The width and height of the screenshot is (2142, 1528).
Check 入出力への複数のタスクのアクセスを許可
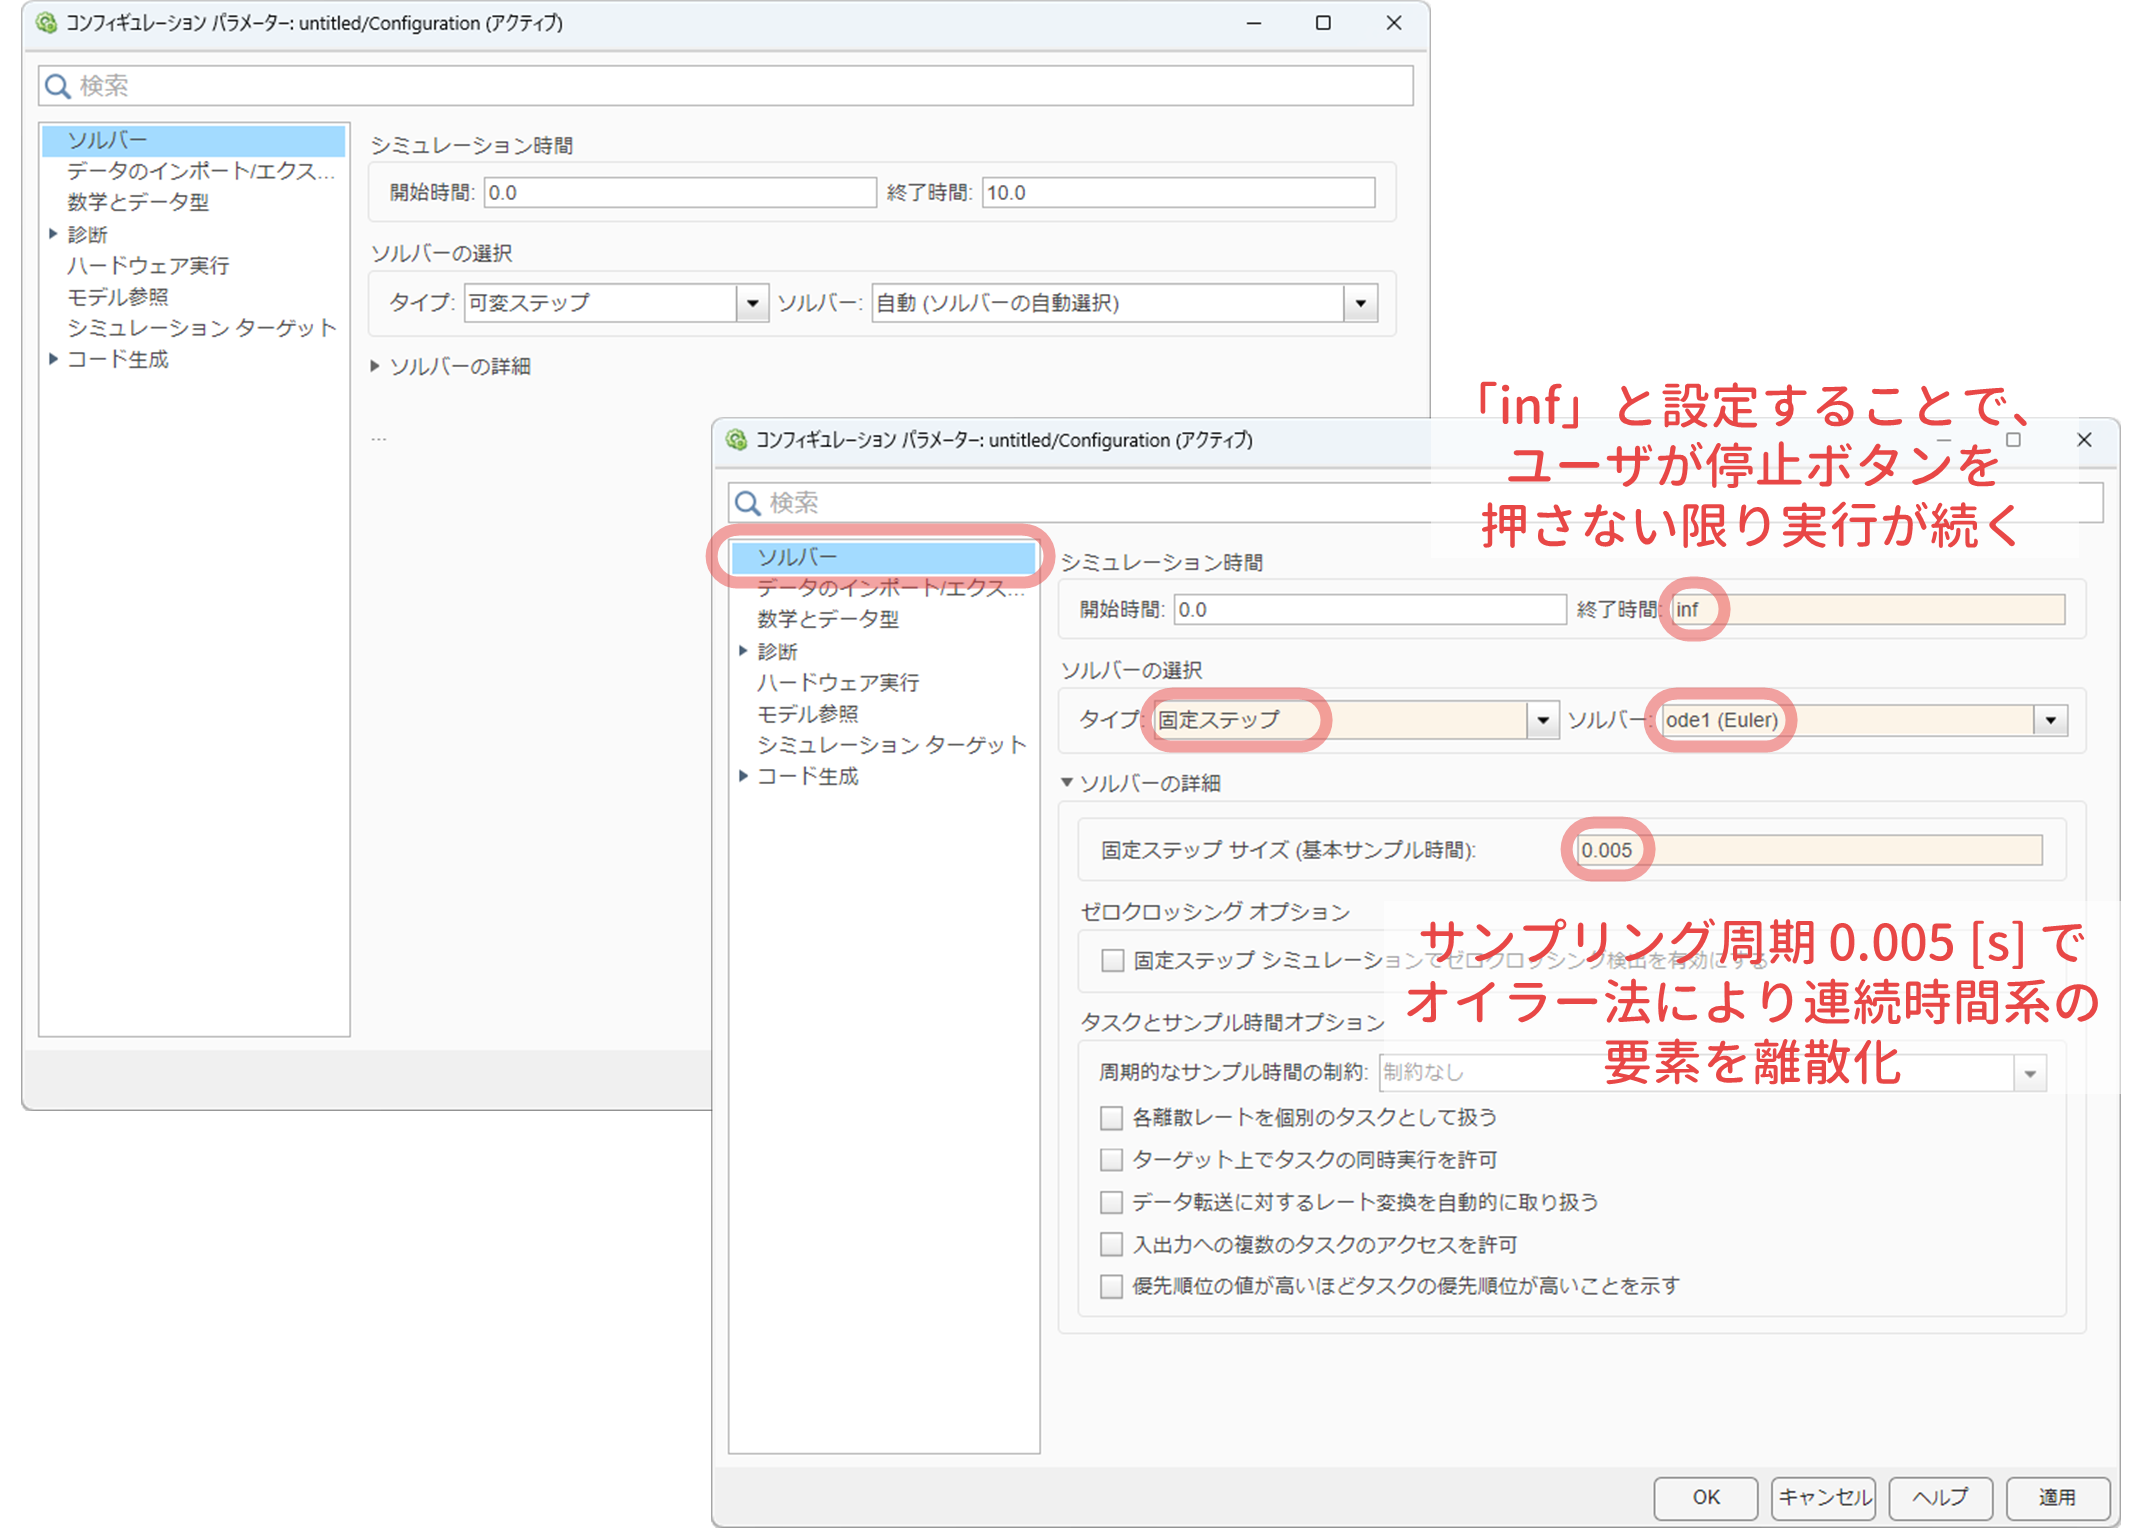[x=1111, y=1244]
